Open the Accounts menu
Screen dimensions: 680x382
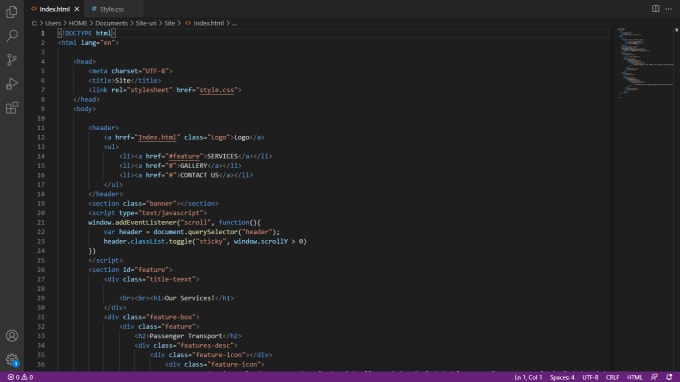12,336
